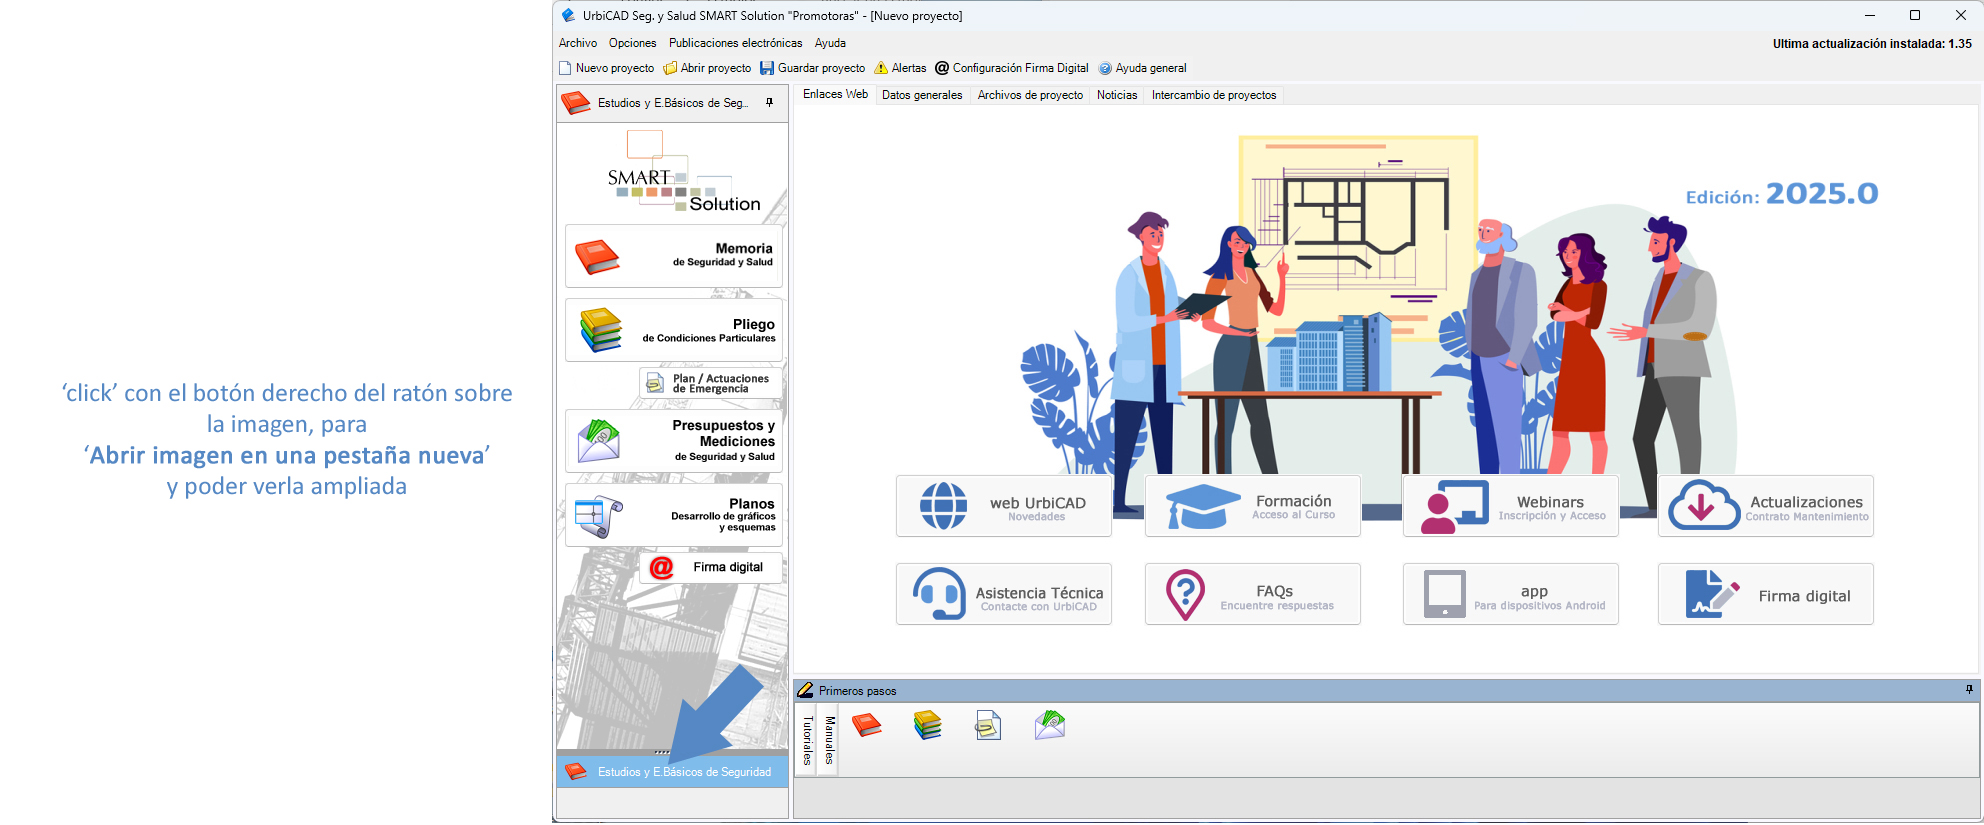
Task: Maximize the UrbiCAD window
Action: pos(1915,15)
